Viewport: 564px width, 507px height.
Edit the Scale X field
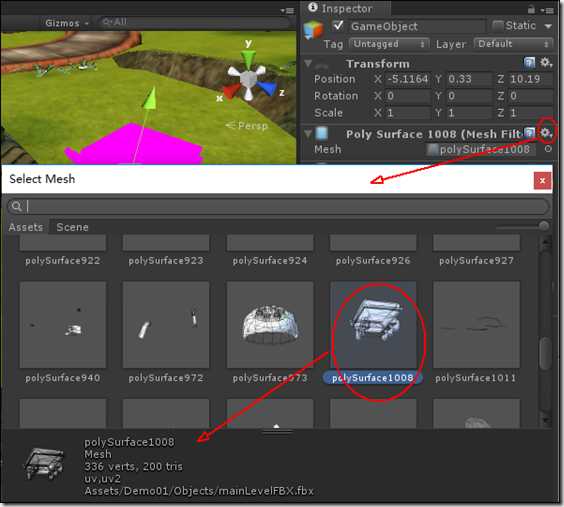coord(408,113)
